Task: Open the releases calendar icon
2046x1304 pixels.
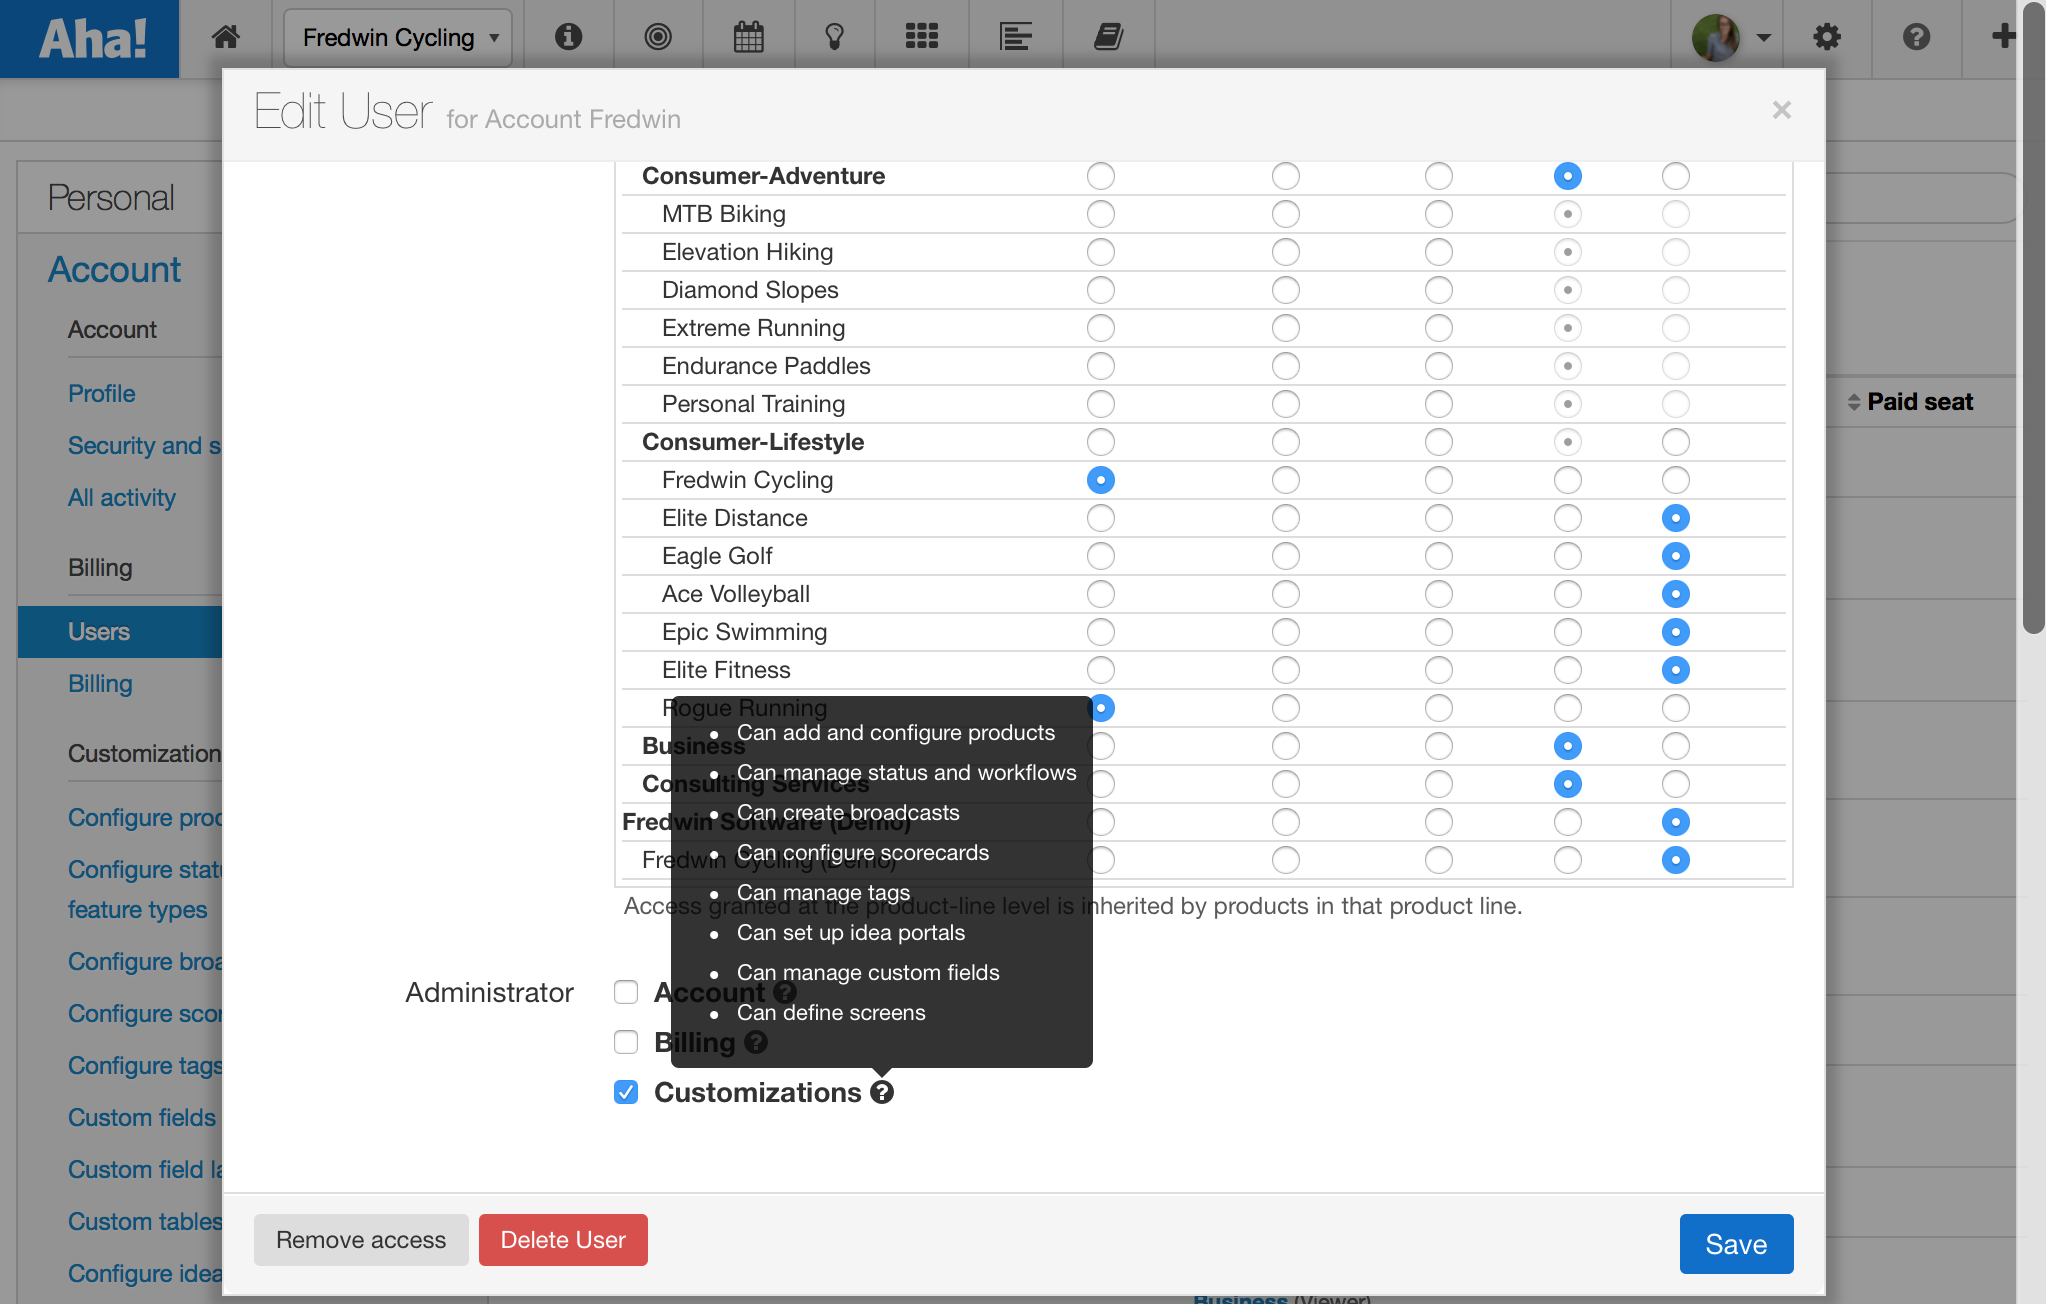Action: pyautogui.click(x=748, y=37)
